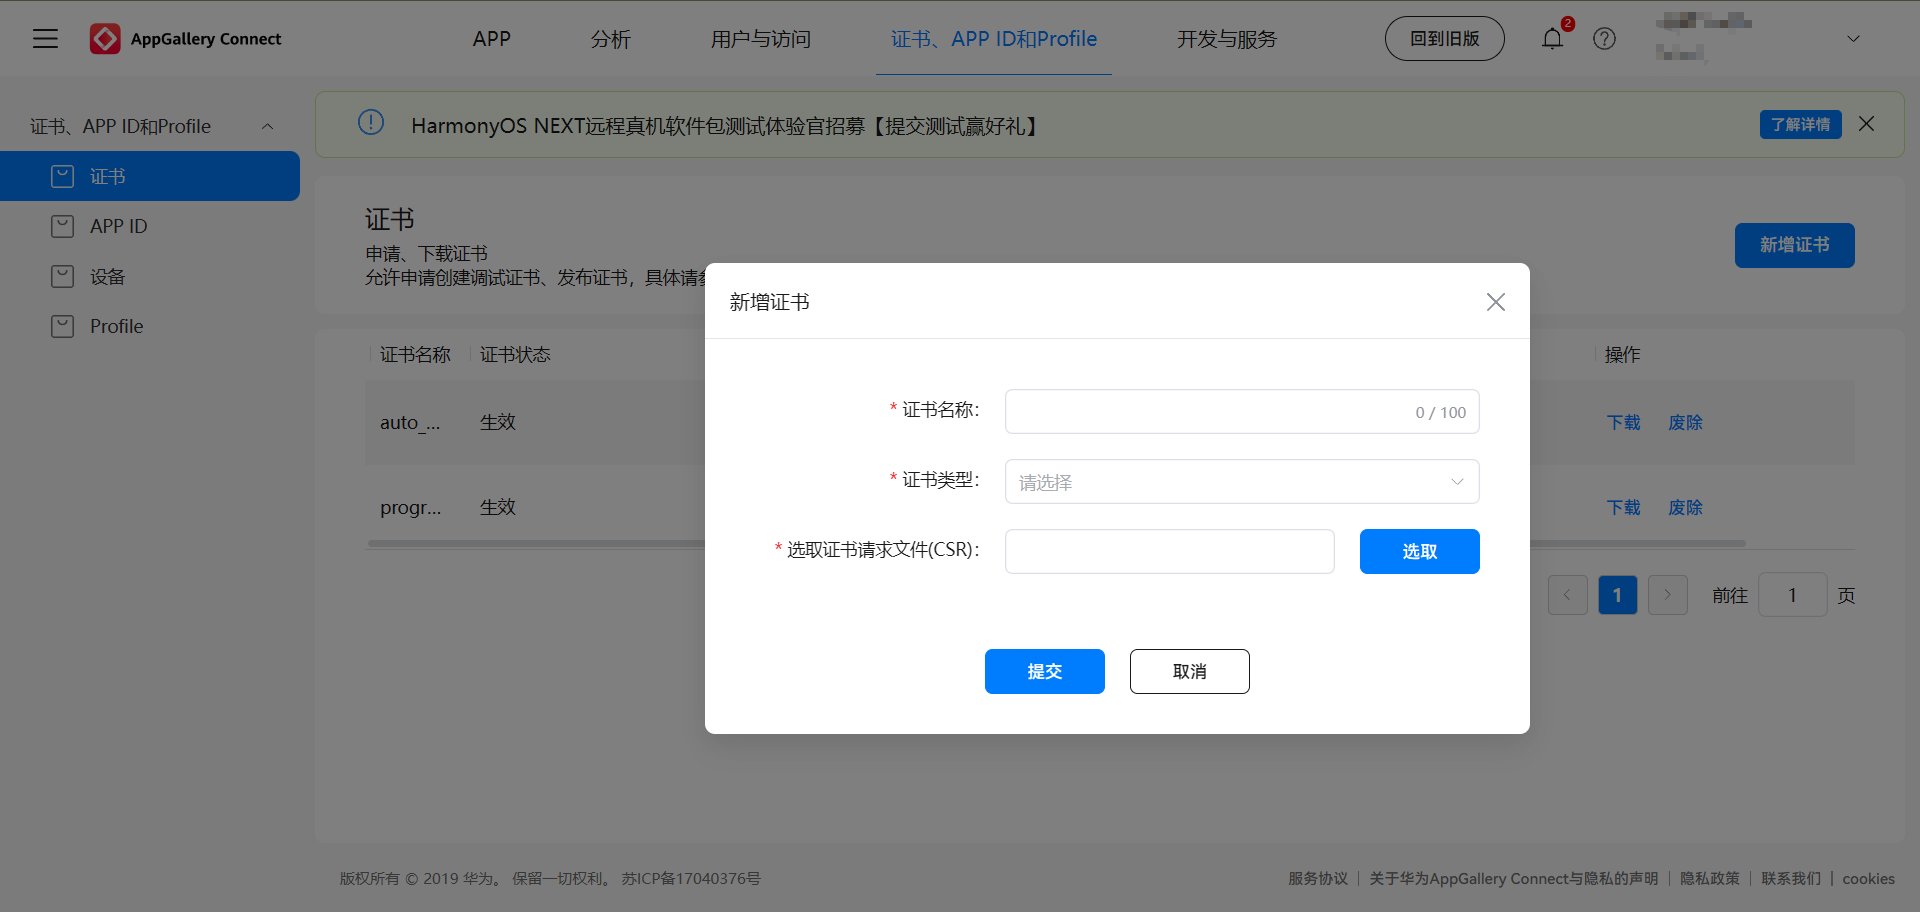The height and width of the screenshot is (912, 1920).
Task: Expand the account dropdown arrow
Action: click(x=1853, y=39)
